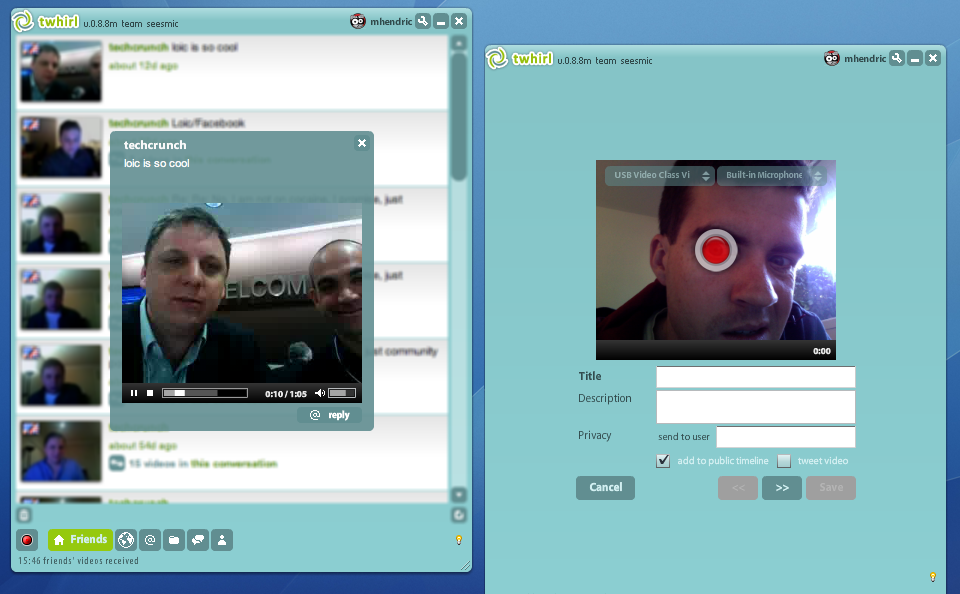Open settings wrench in right twhirl window

point(897,58)
